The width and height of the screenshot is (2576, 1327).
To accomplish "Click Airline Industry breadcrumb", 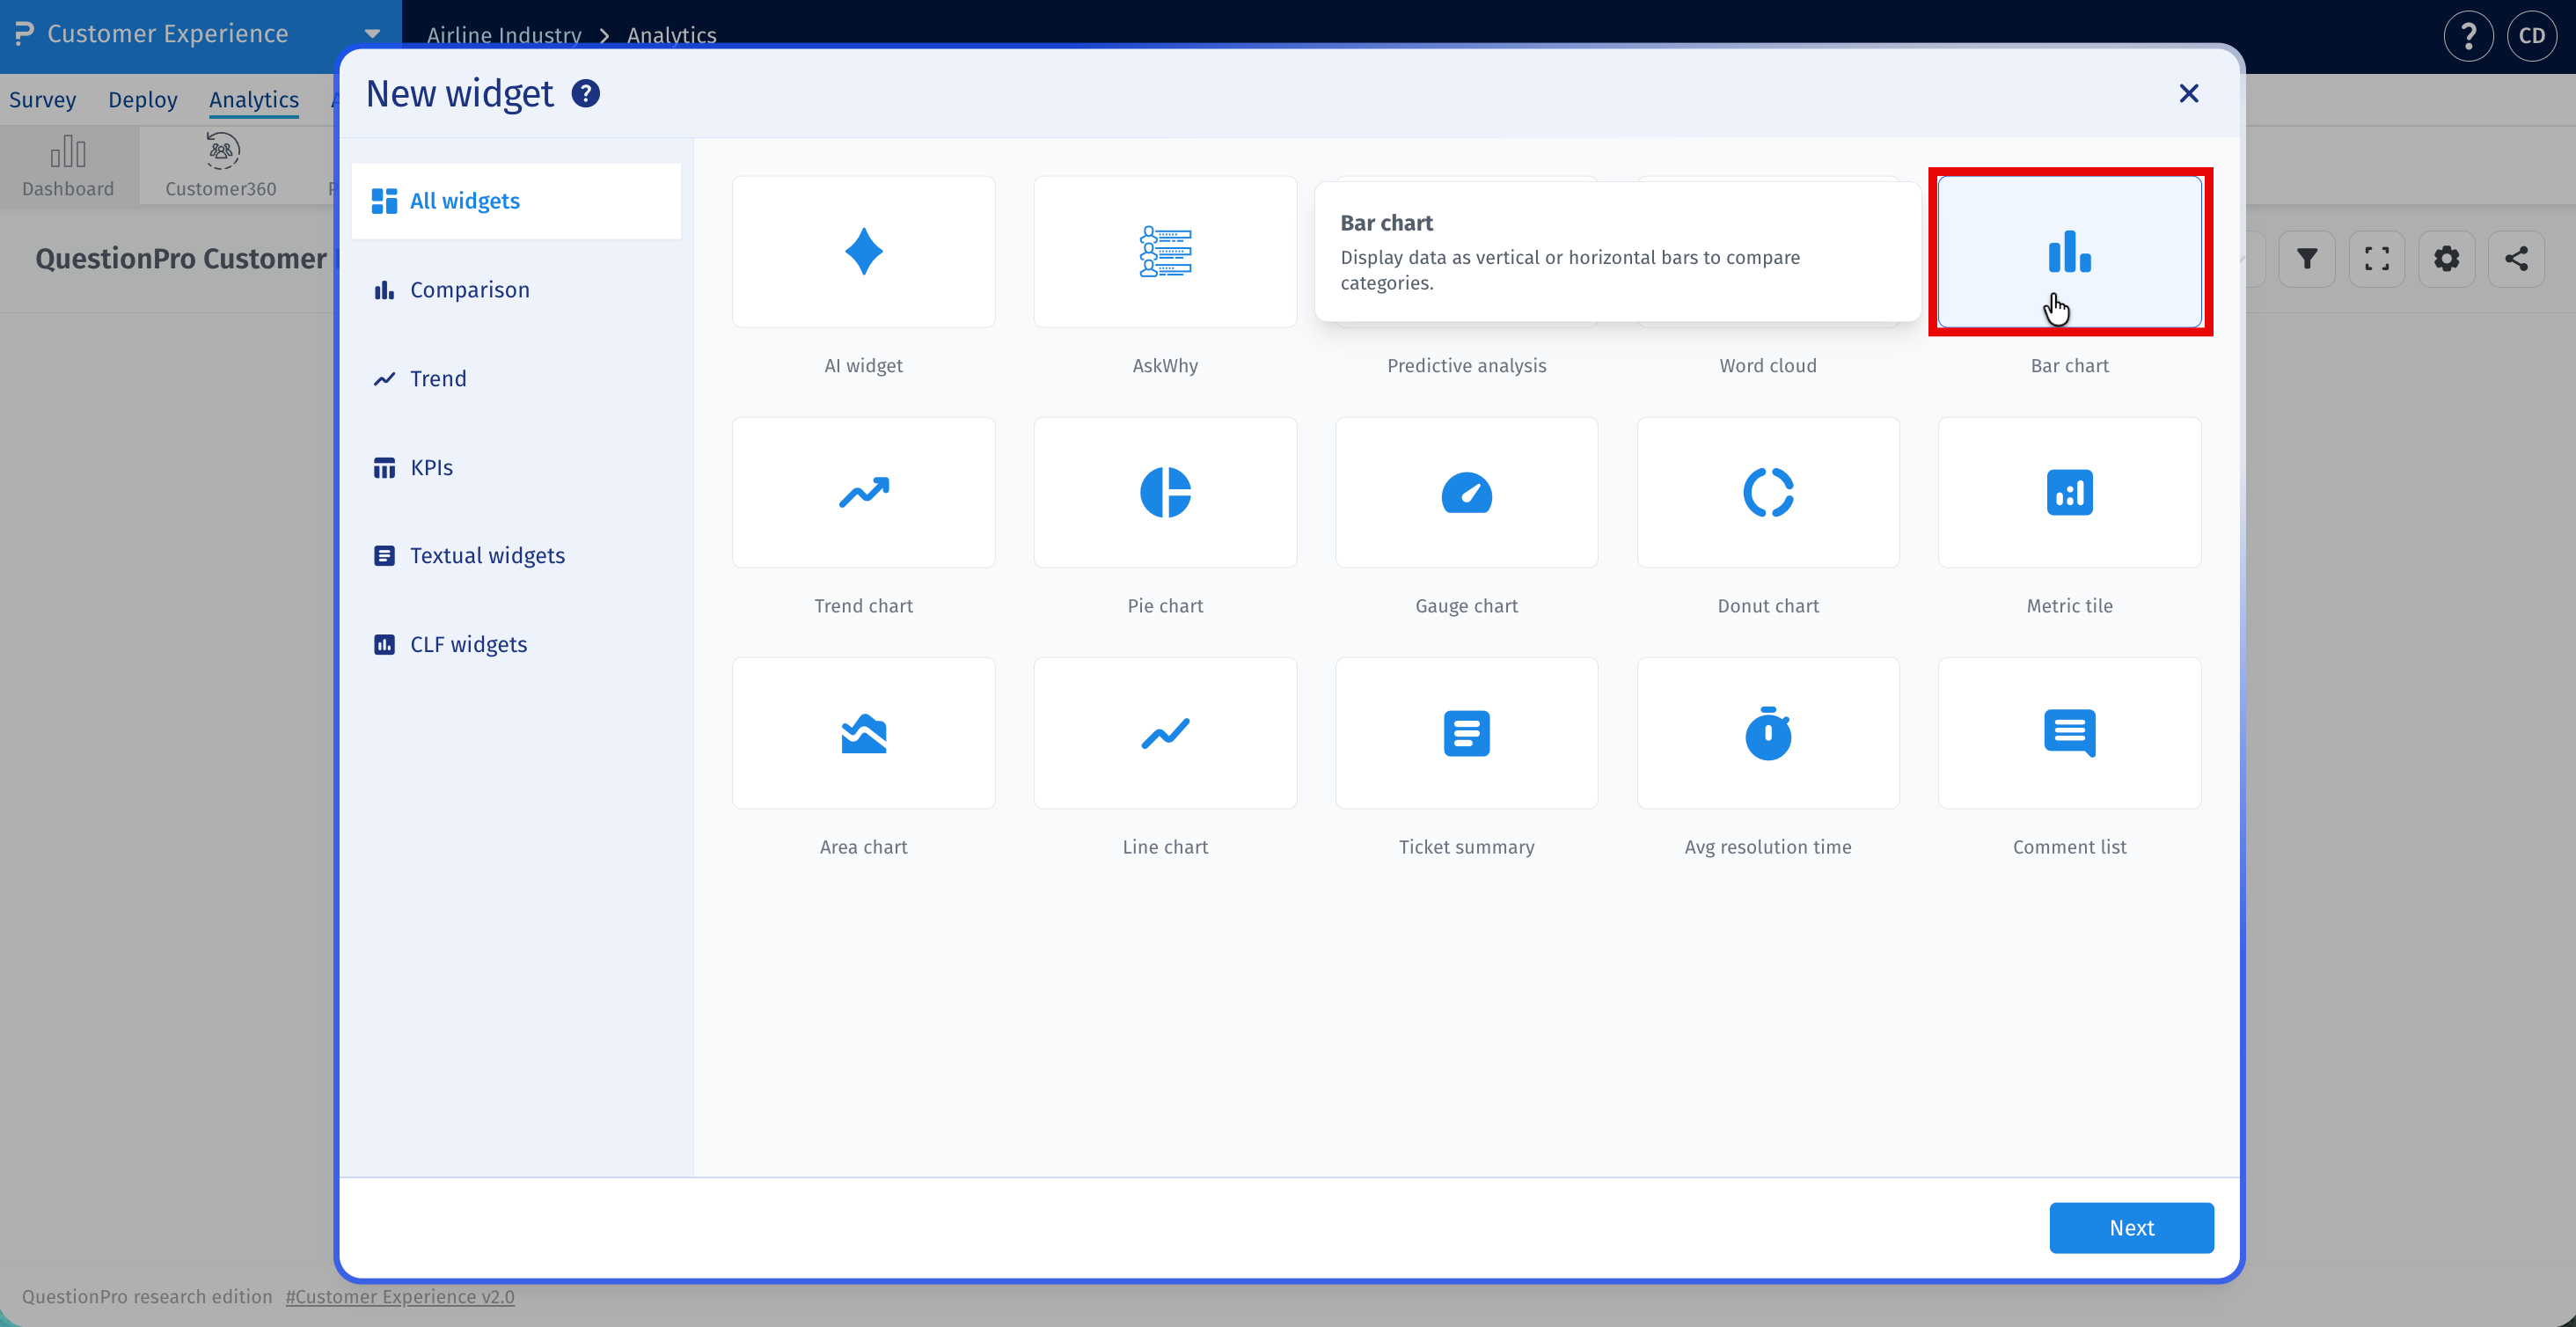I will click(x=504, y=35).
